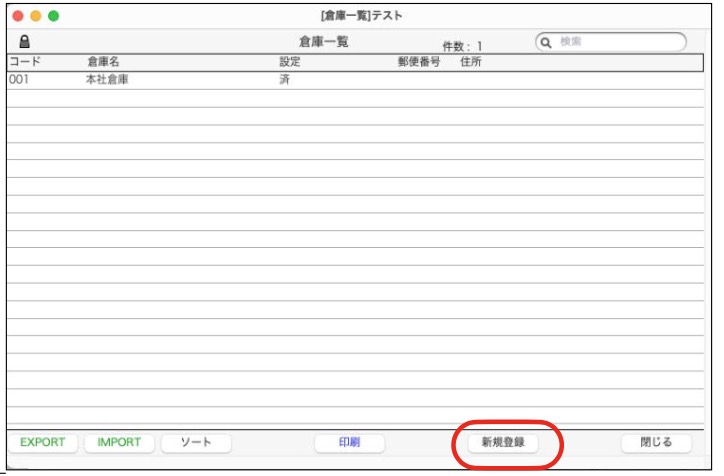The width and height of the screenshot is (724, 476).
Task: Open the ソート sort button
Action: 195,442
